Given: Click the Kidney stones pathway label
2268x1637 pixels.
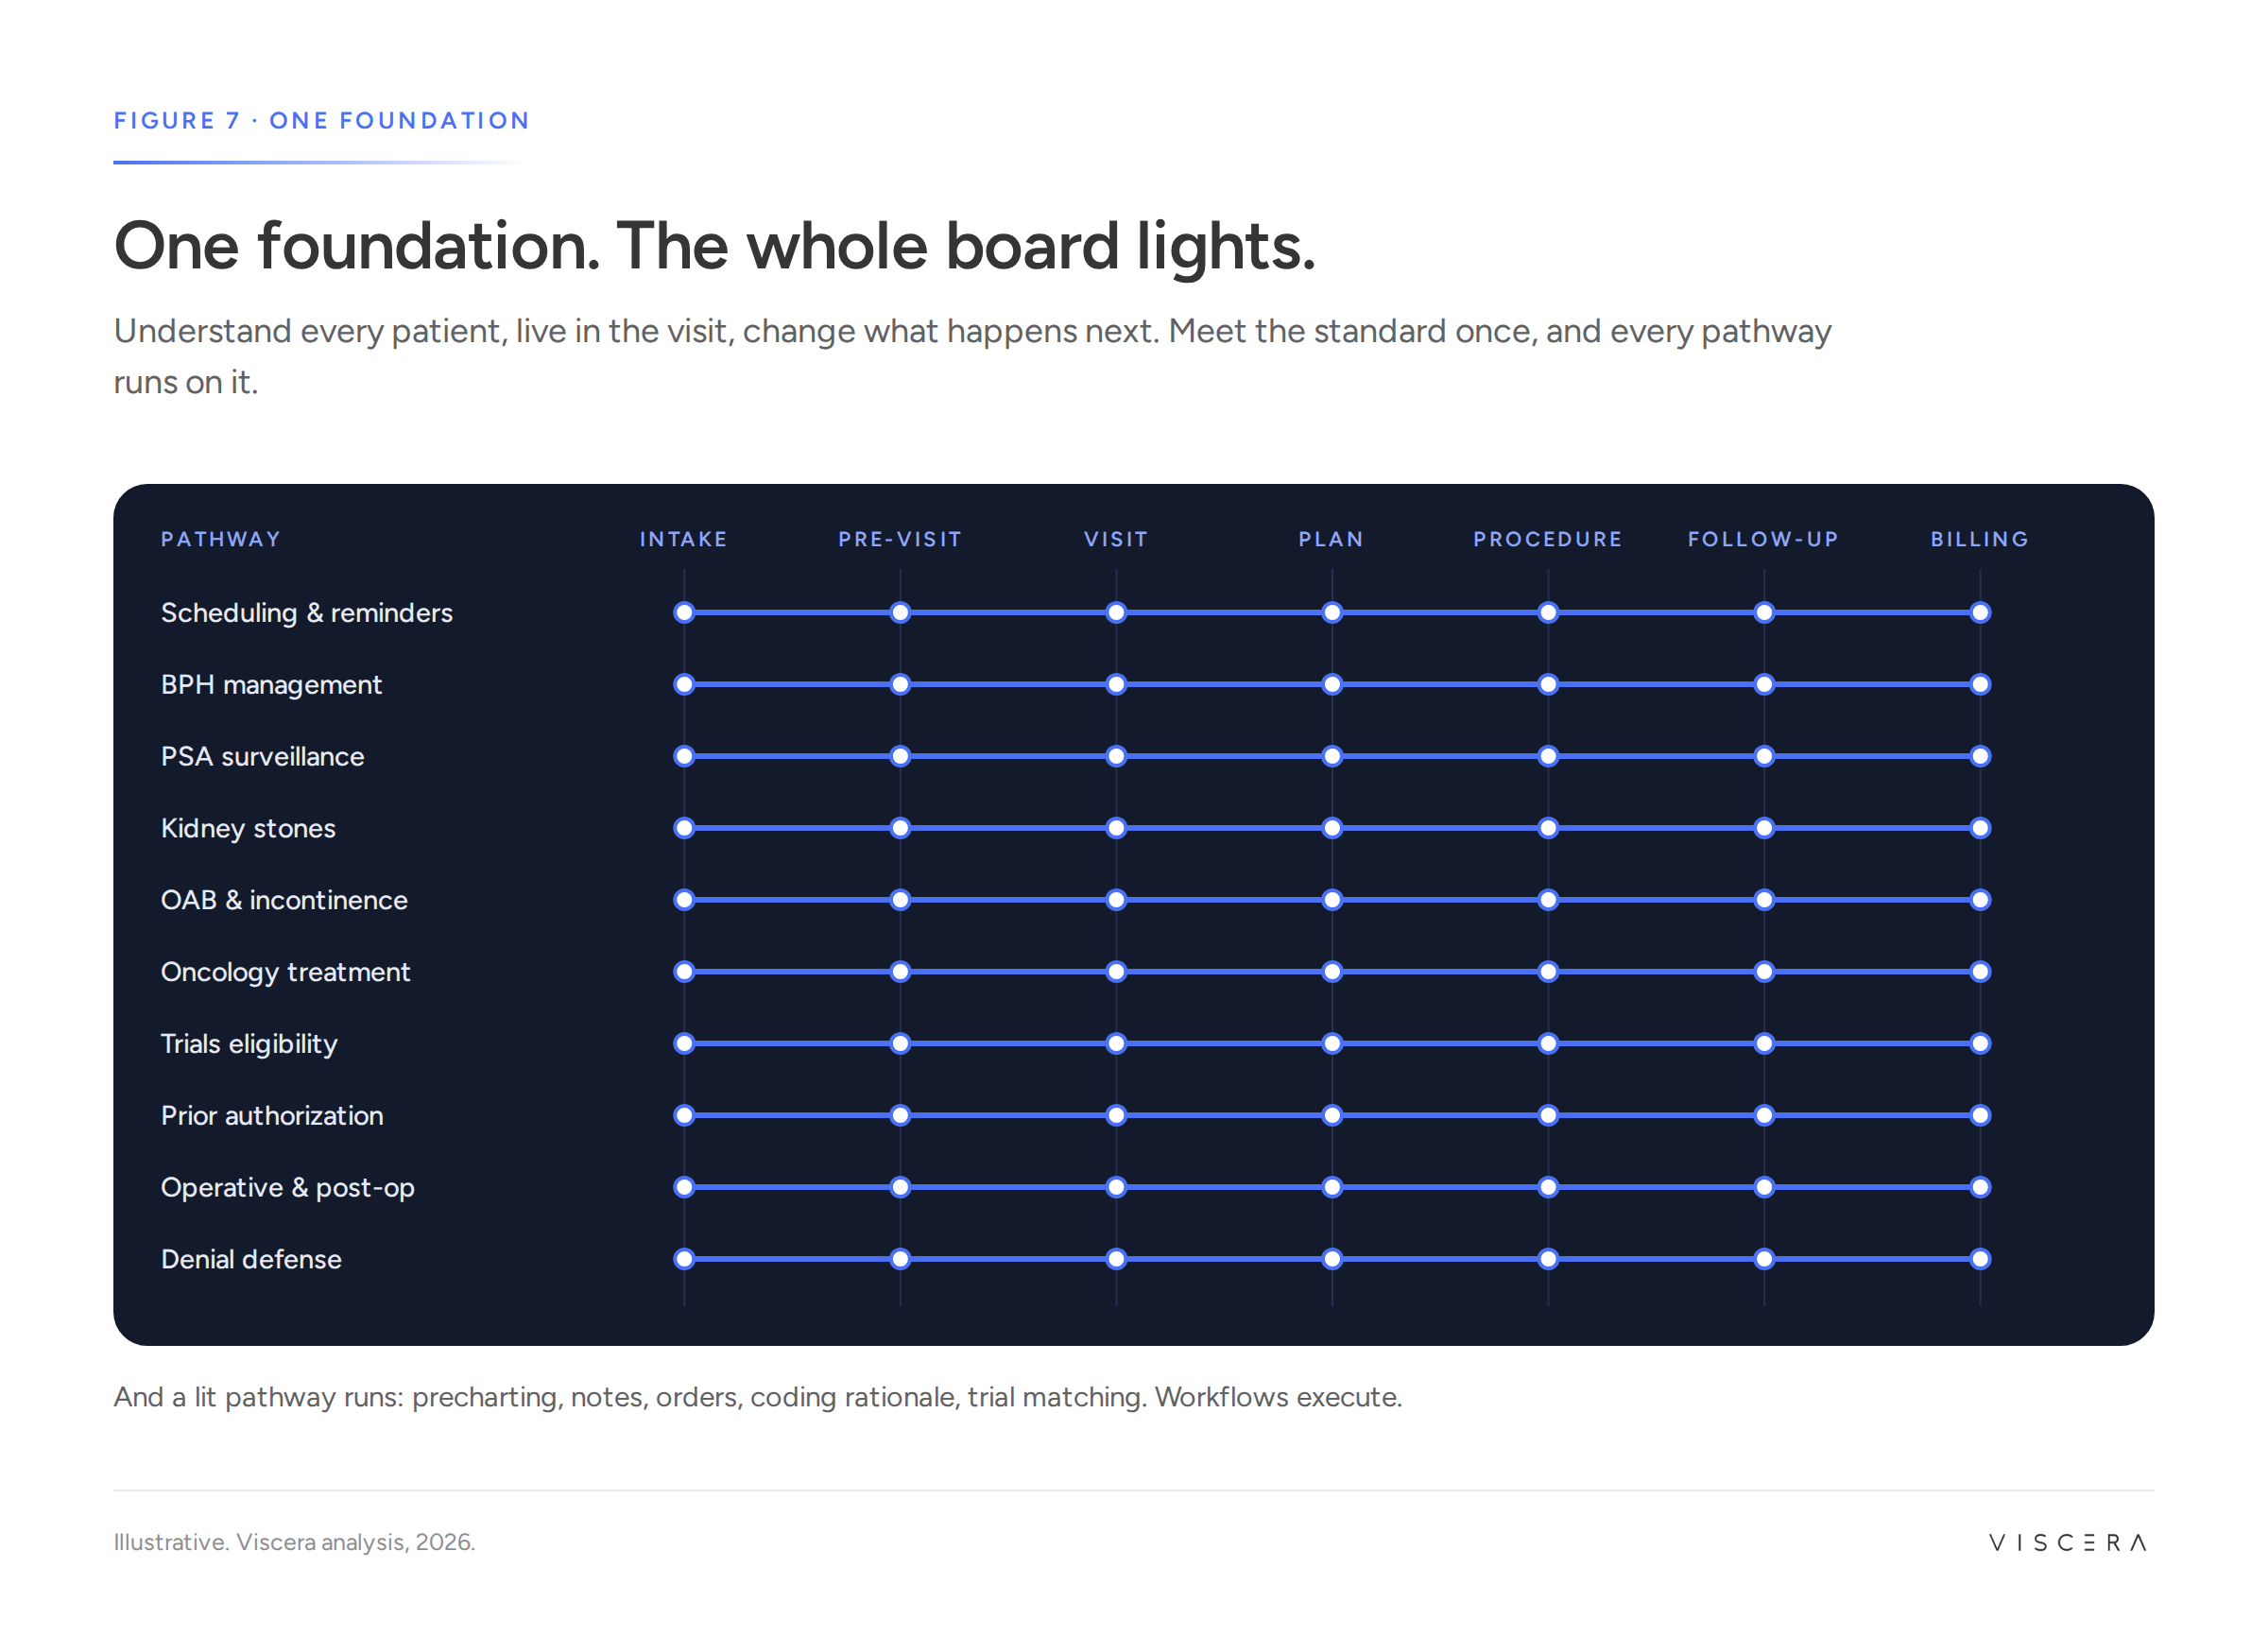Looking at the screenshot, I should (x=248, y=828).
